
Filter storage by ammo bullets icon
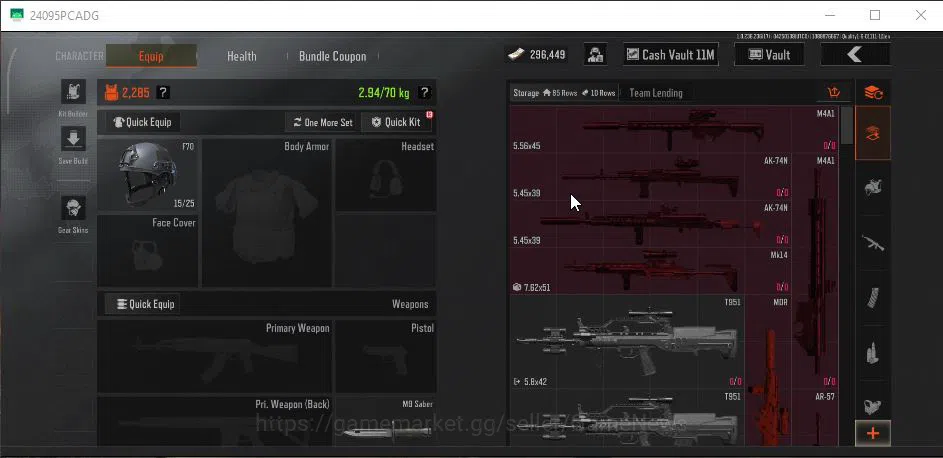pyautogui.click(x=873, y=353)
